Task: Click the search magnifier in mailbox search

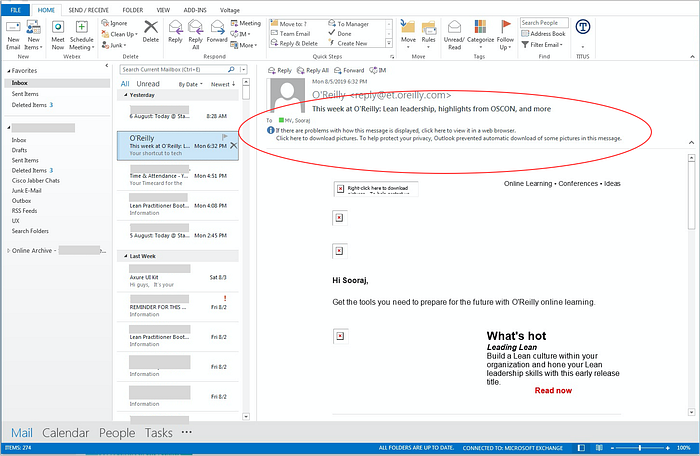Action: (231, 70)
